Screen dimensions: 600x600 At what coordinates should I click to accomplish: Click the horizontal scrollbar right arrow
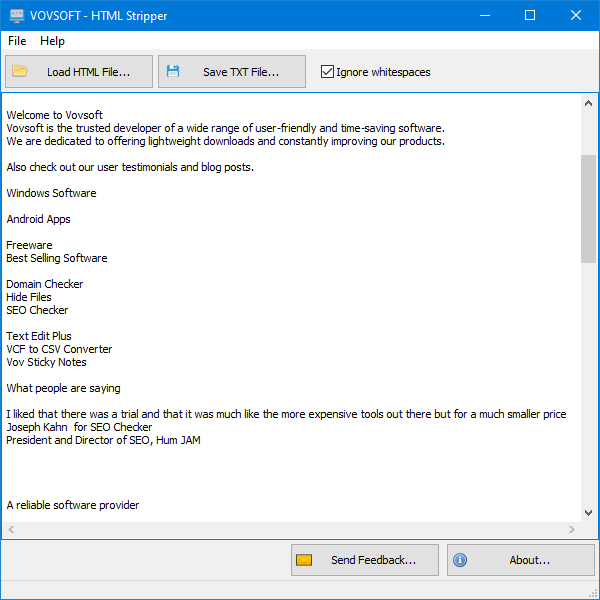pos(572,529)
